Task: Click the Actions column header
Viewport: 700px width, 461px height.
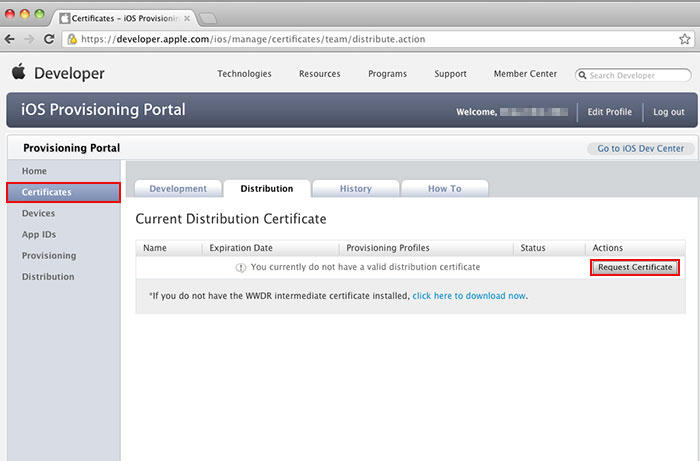Action: [x=608, y=248]
